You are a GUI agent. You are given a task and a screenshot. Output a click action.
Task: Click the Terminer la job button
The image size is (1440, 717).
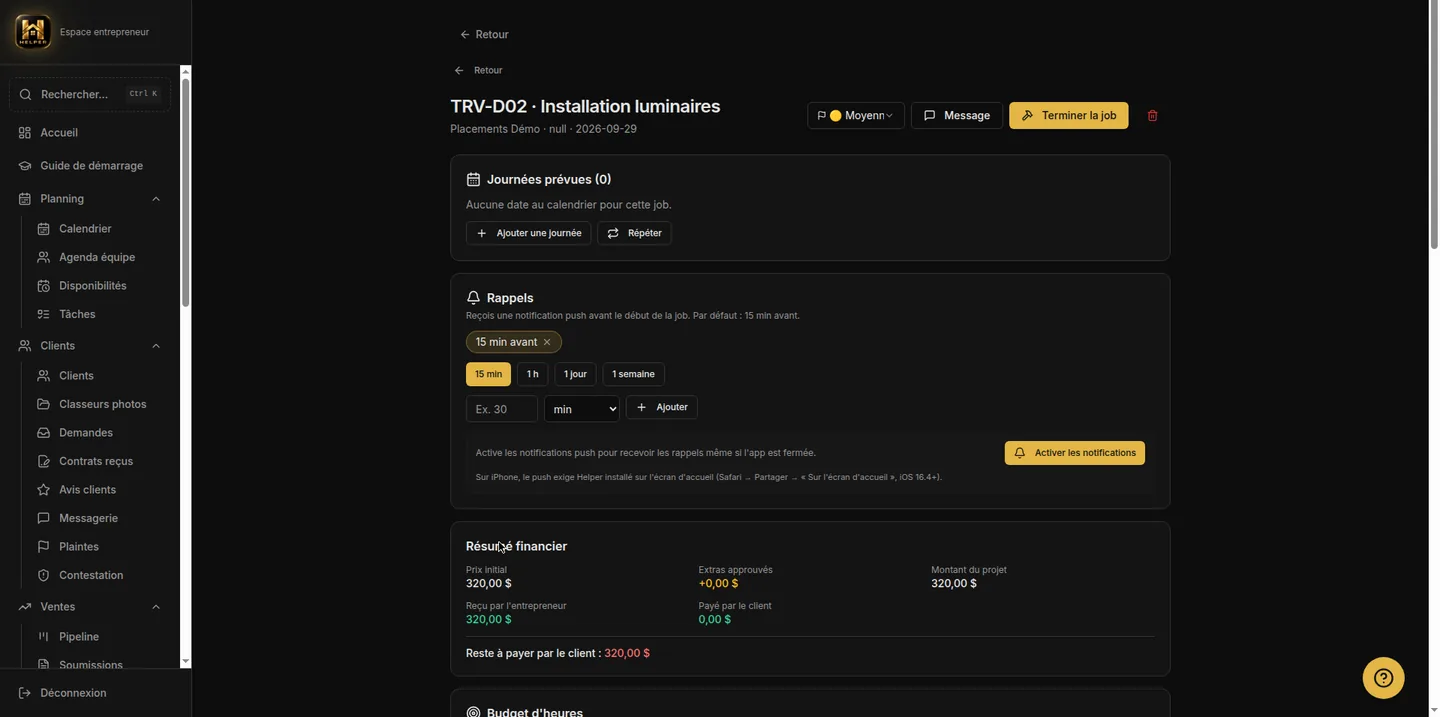1068,116
